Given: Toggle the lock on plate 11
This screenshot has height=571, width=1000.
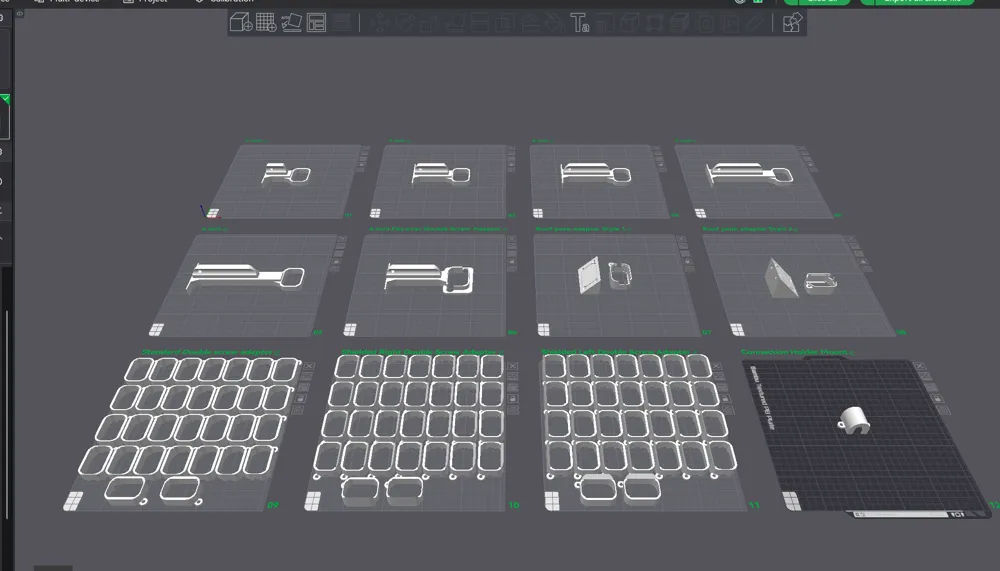Looking at the screenshot, I should click(725, 399).
